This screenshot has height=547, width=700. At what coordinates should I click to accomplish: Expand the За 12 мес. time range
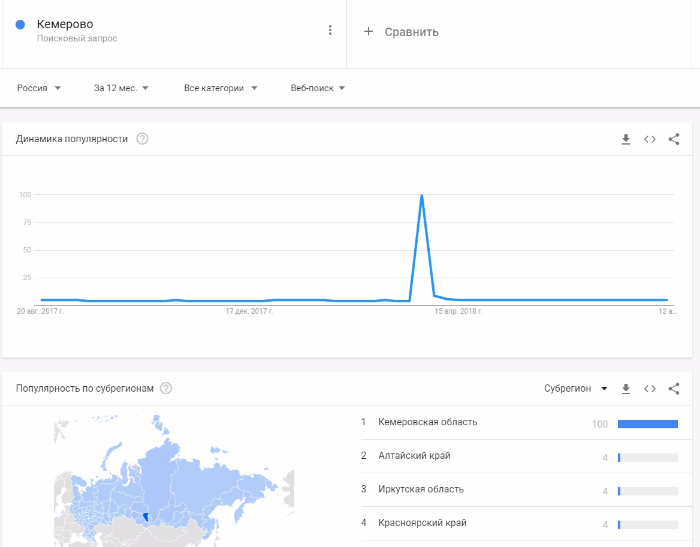(x=121, y=88)
